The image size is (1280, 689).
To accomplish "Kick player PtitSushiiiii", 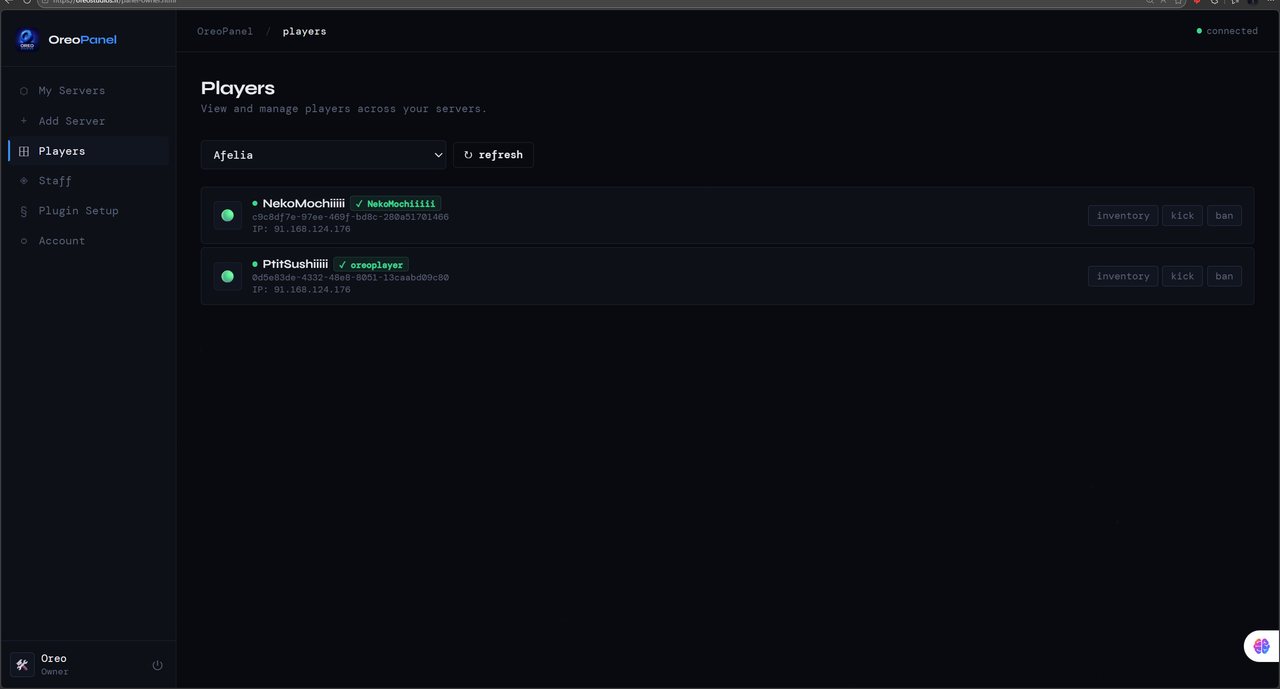I will 1182,276.
